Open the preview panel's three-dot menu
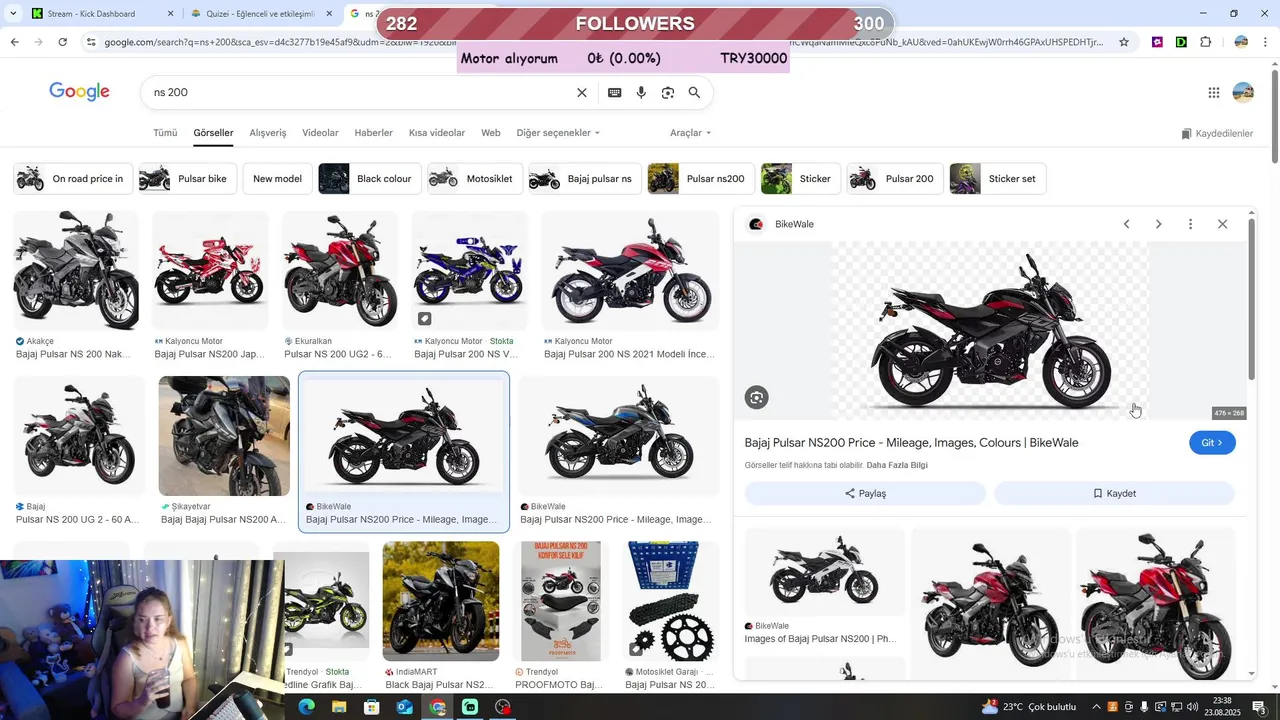Image resolution: width=1280 pixels, height=720 pixels. 1190,224
